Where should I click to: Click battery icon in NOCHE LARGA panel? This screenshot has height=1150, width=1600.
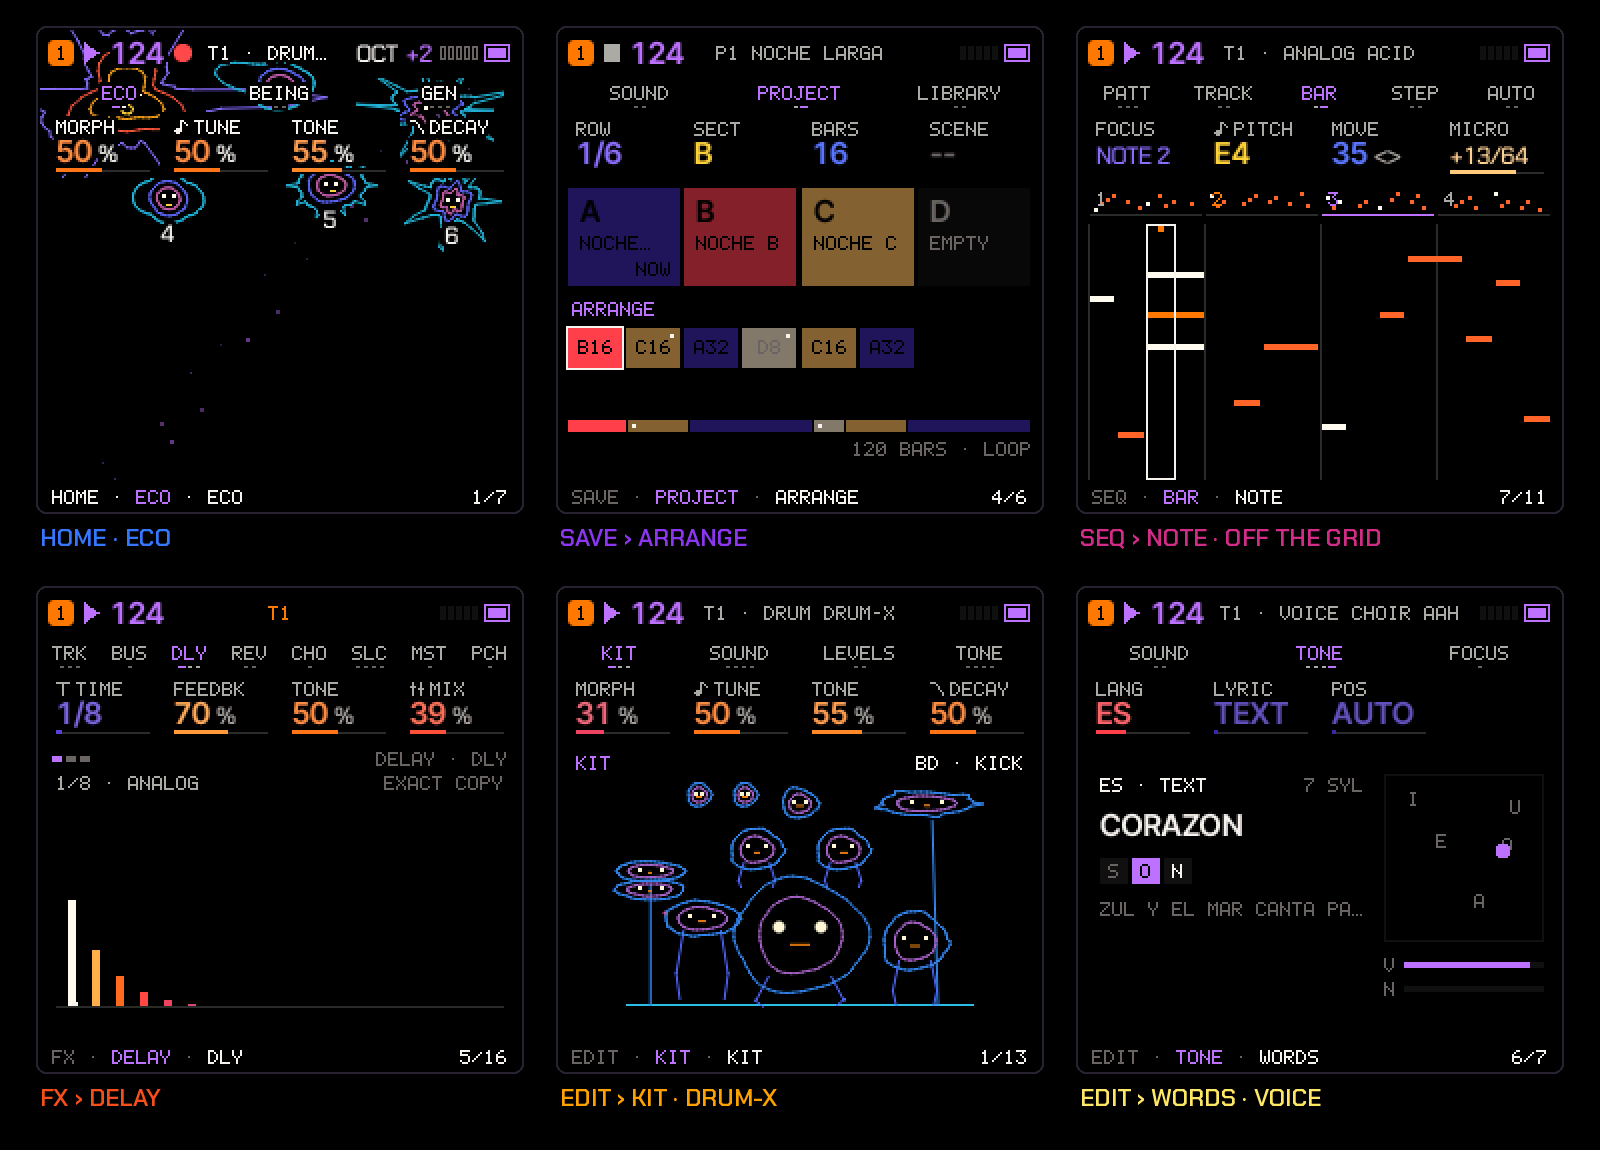[x=1017, y=53]
